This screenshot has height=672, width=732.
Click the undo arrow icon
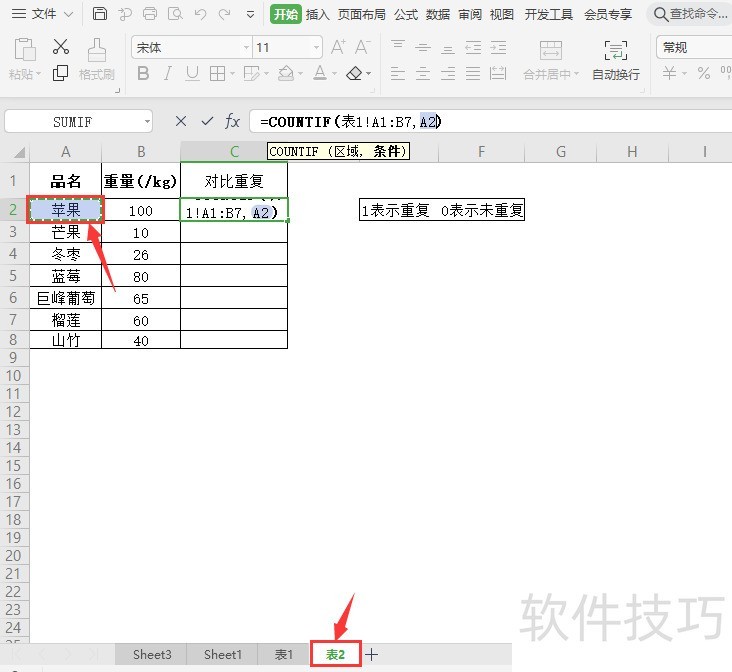point(200,14)
